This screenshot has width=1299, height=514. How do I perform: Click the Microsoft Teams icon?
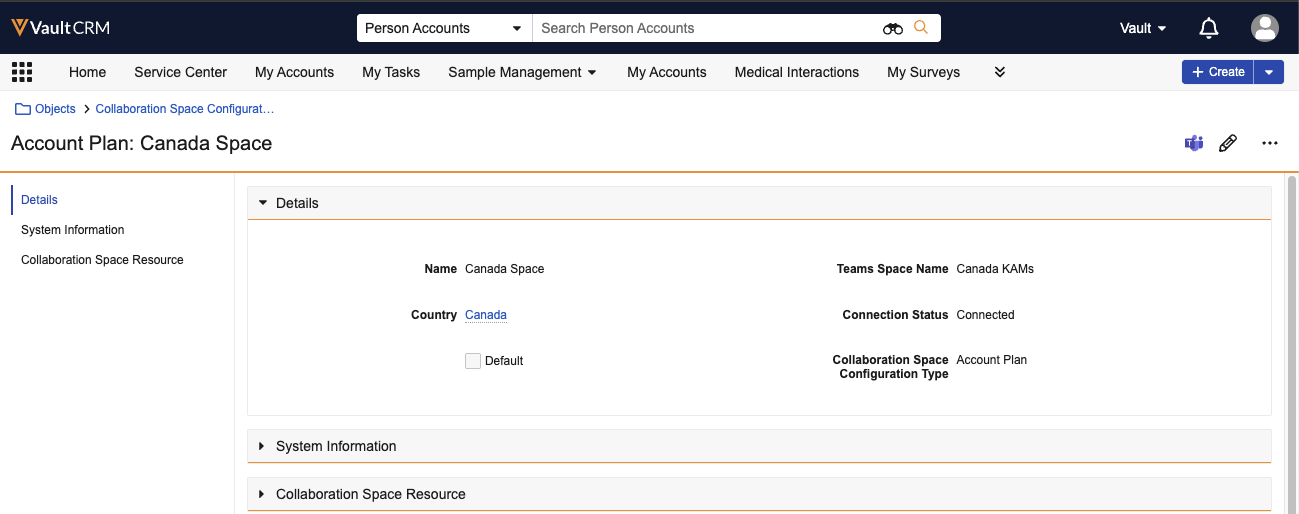click(1194, 143)
